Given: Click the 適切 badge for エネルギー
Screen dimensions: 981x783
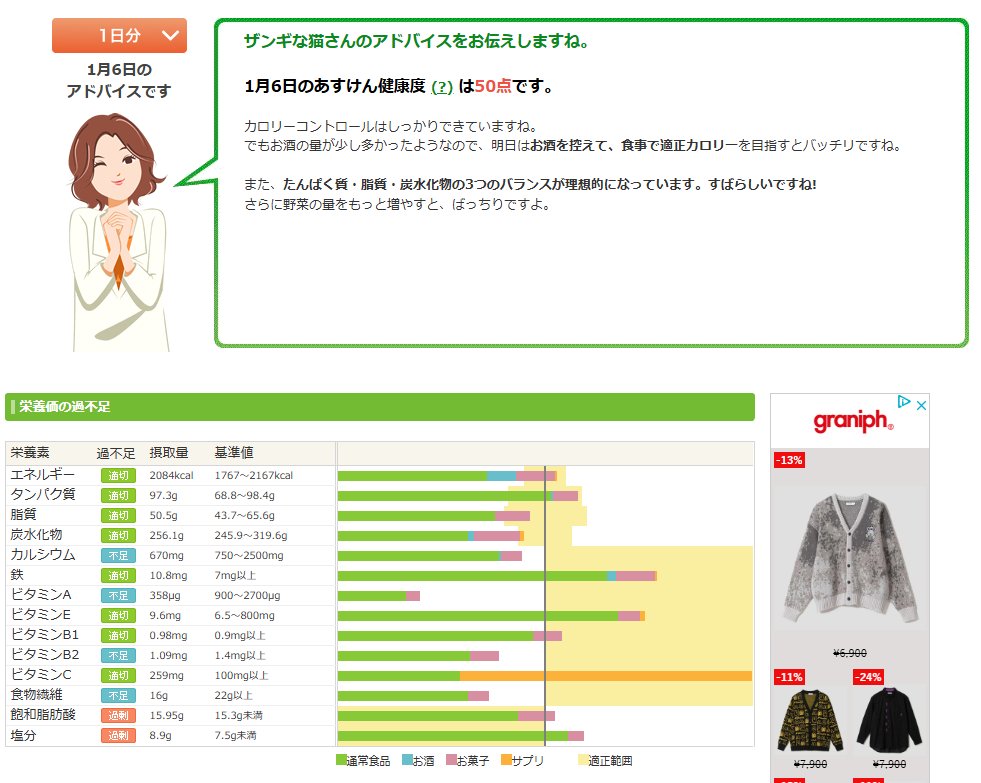Looking at the screenshot, I should click(x=118, y=475).
